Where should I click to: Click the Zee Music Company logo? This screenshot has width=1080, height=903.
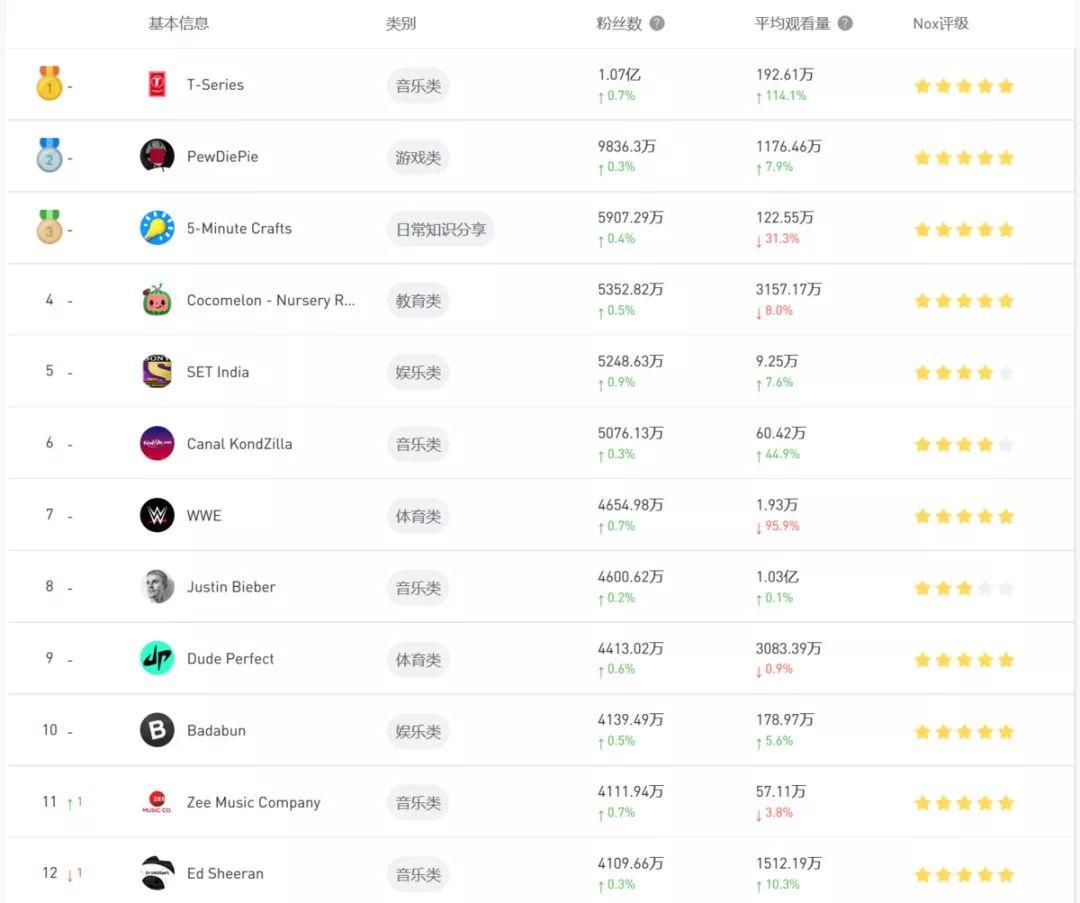[x=157, y=802]
